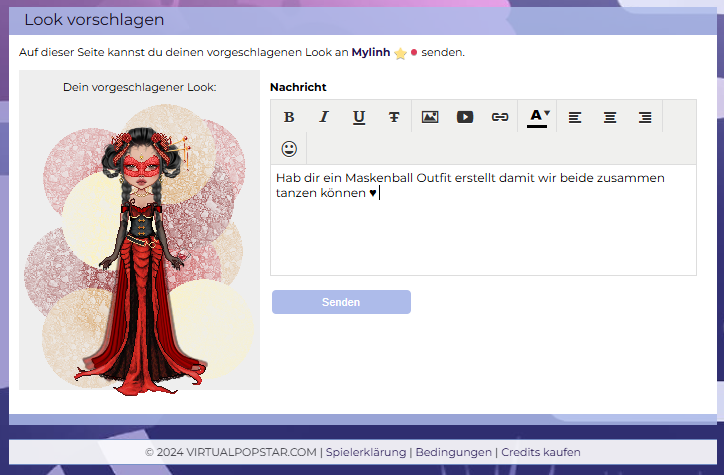
Task: Click the suggested look avatar preview
Action: tap(140, 252)
